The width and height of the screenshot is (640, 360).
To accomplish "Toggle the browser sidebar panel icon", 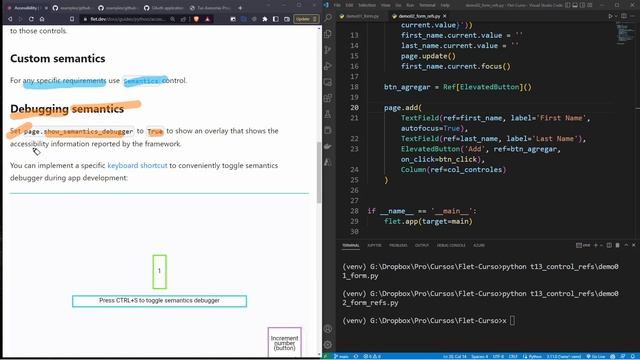I will 276,19.
